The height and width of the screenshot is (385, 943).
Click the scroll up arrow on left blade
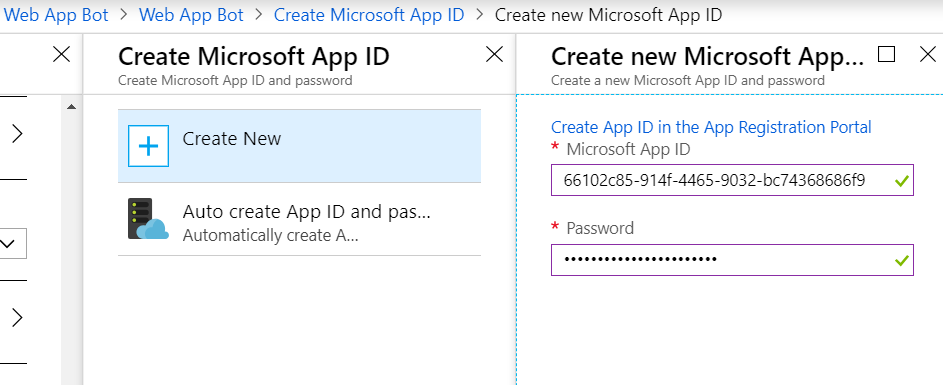[x=72, y=107]
